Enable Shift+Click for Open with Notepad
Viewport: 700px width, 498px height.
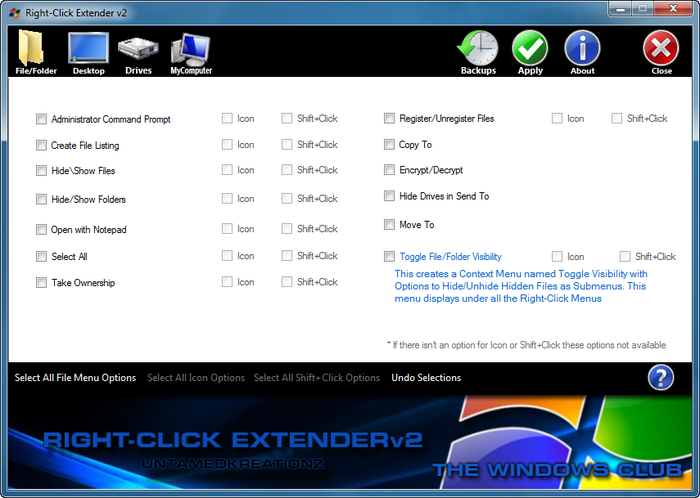point(287,229)
